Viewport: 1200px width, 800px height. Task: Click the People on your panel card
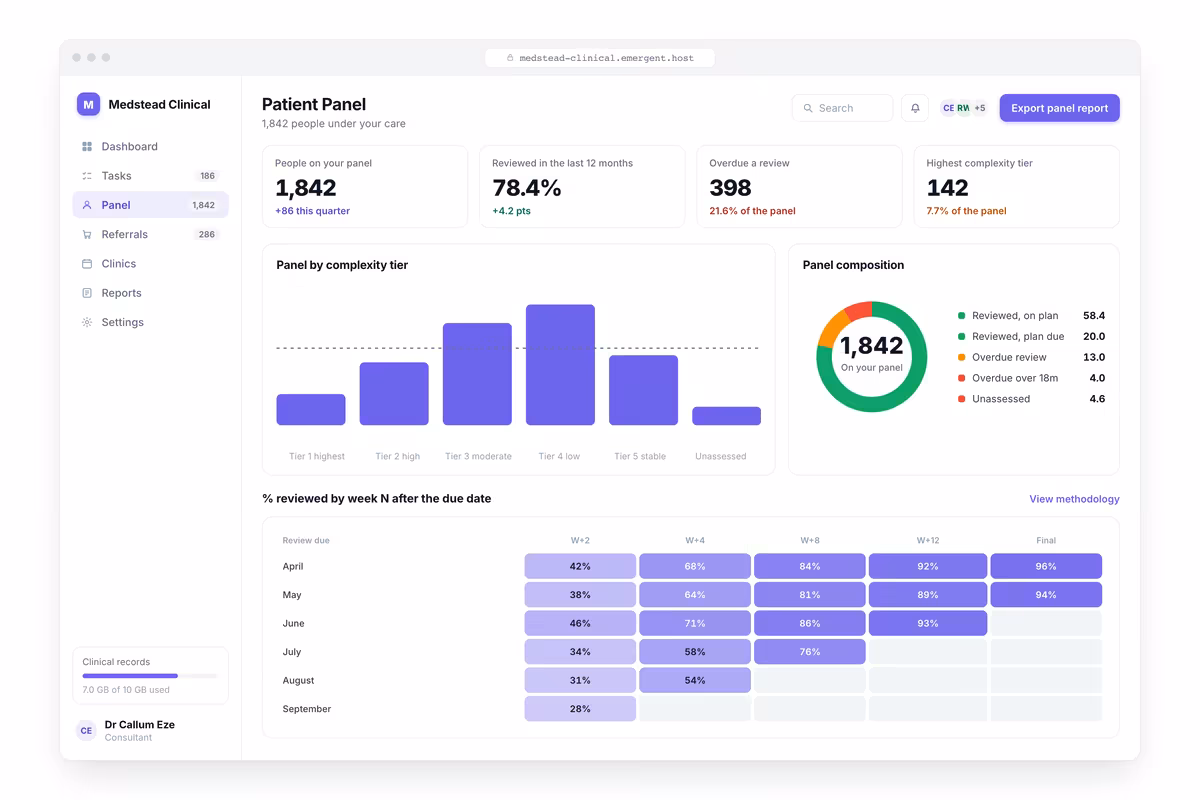point(365,187)
